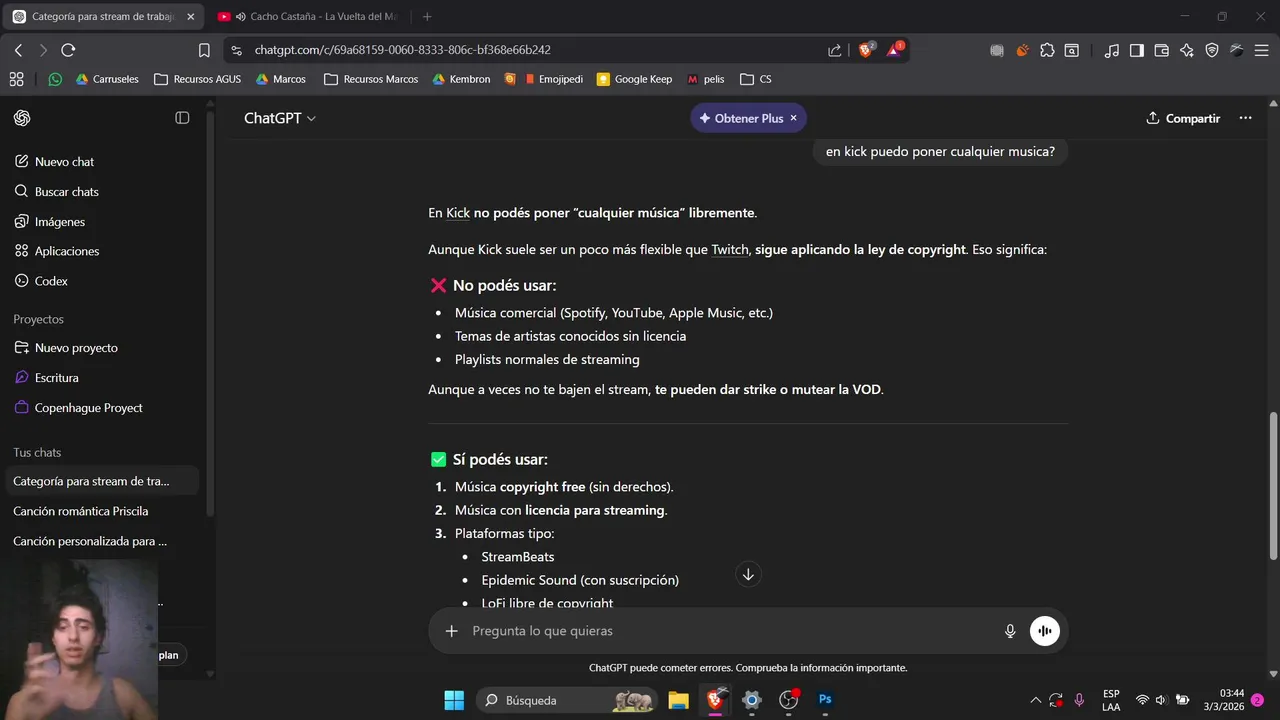The height and width of the screenshot is (720, 1280).
Task: Open the Brave VPN shield icon
Action: (1212, 50)
